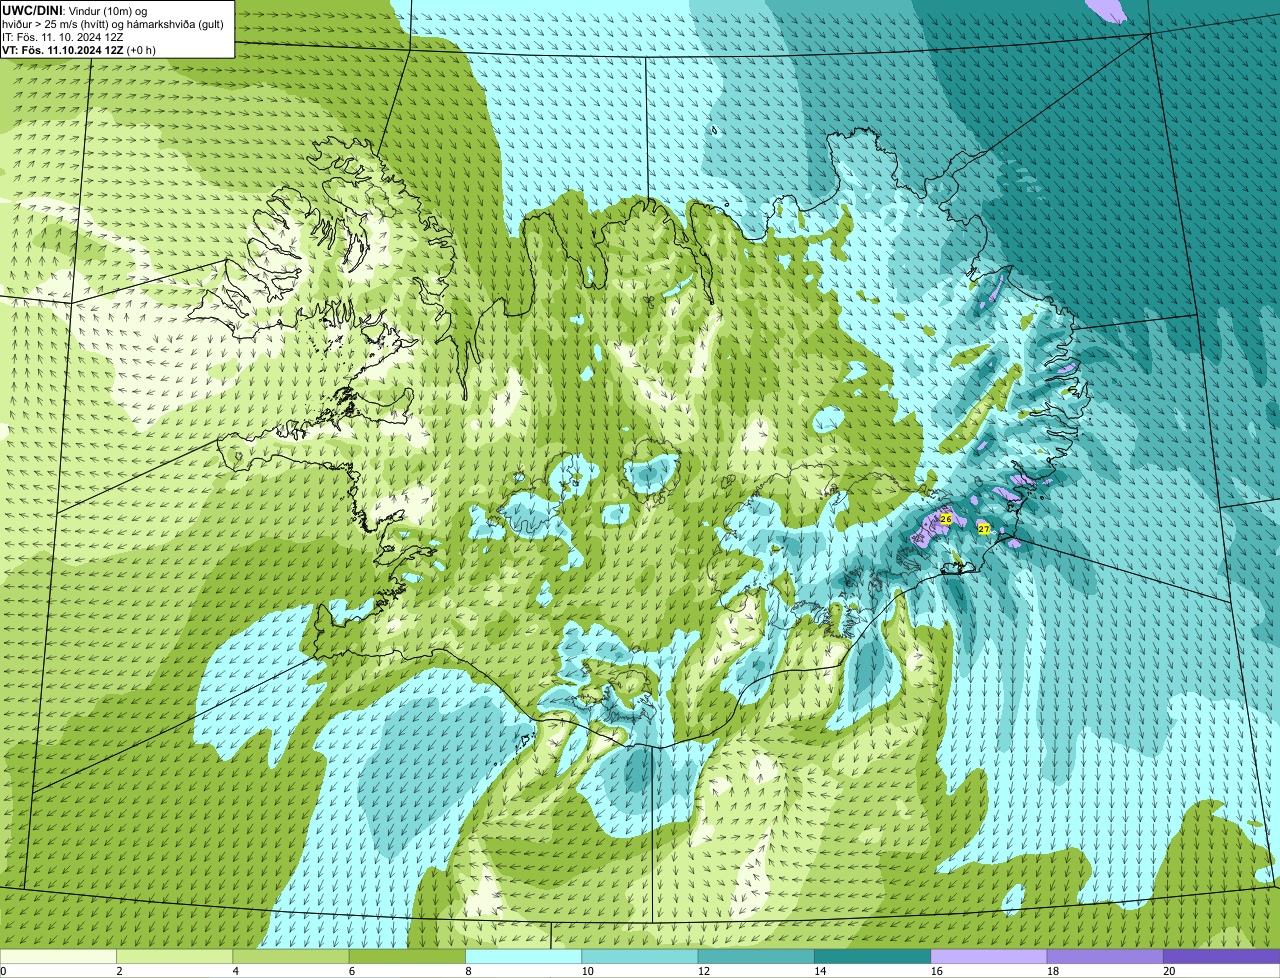Image resolution: width=1280 pixels, height=978 pixels.
Task: Select the 6–8 m/s olive green swatch
Action: click(x=407, y=956)
